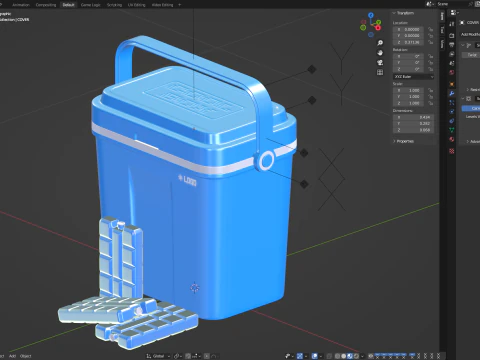Open the Object menu in viewport header

(25, 356)
